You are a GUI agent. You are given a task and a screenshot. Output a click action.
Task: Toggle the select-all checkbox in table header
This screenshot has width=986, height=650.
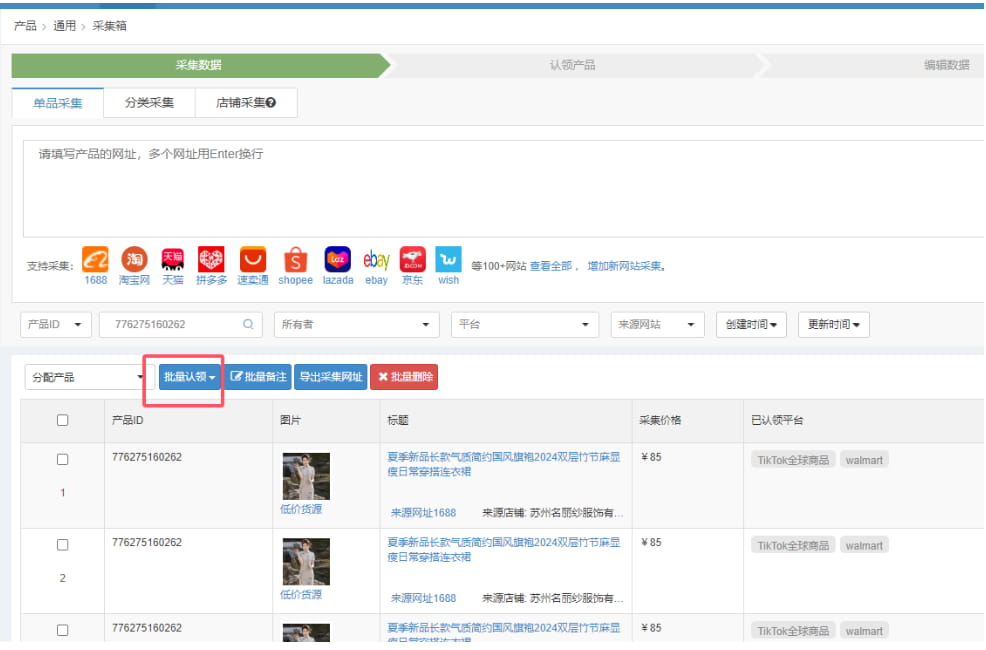click(x=62, y=421)
